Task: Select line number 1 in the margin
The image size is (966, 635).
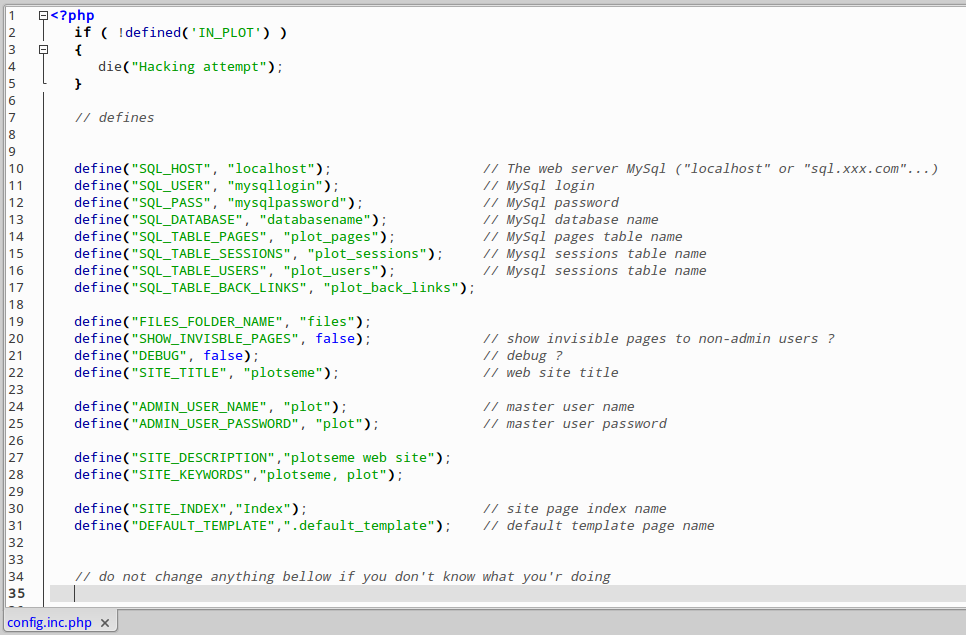Action: pyautogui.click(x=11, y=15)
